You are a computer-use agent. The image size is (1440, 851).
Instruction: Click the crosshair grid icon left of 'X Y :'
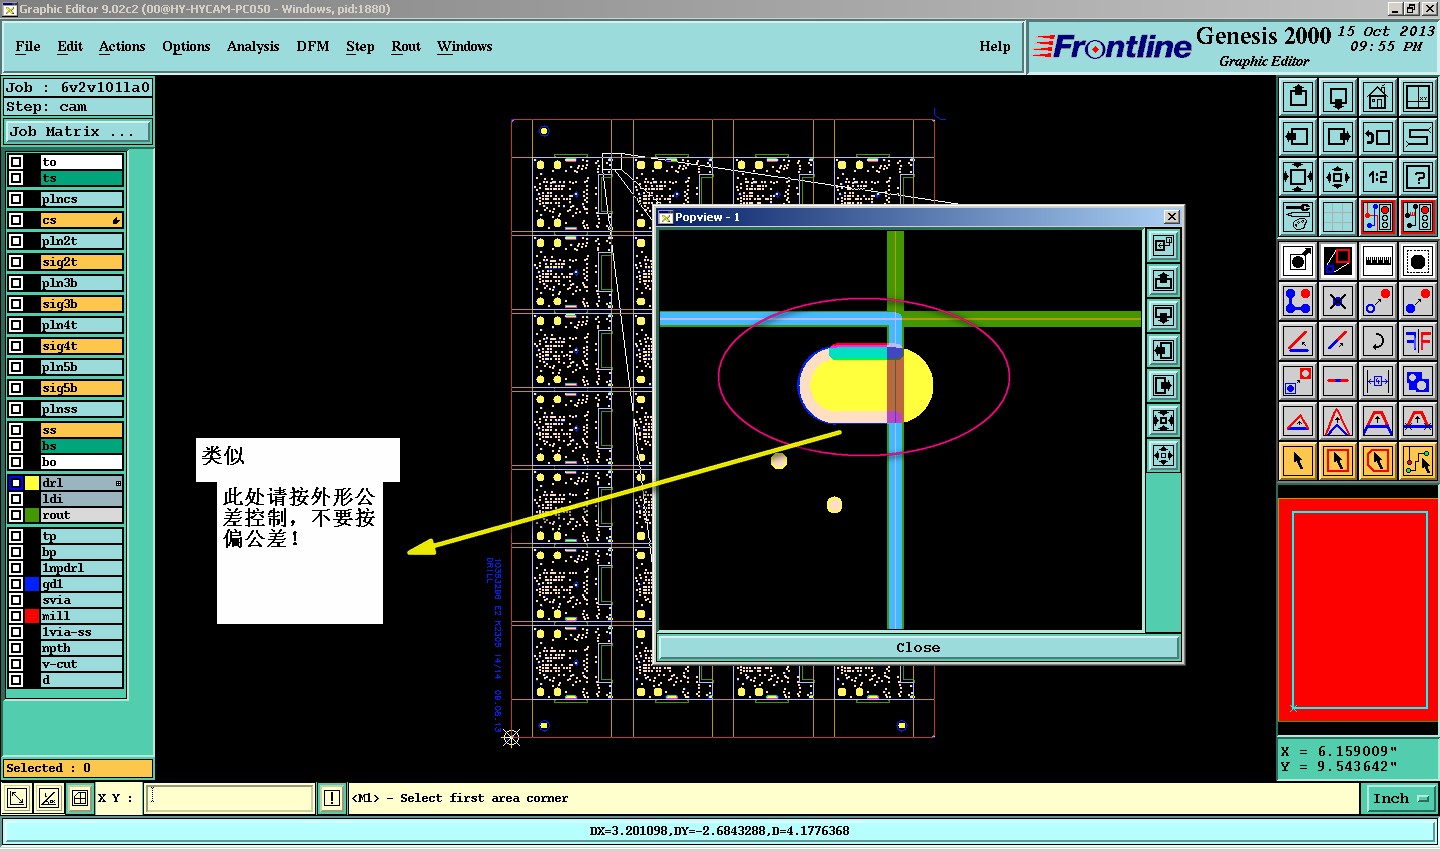click(80, 798)
